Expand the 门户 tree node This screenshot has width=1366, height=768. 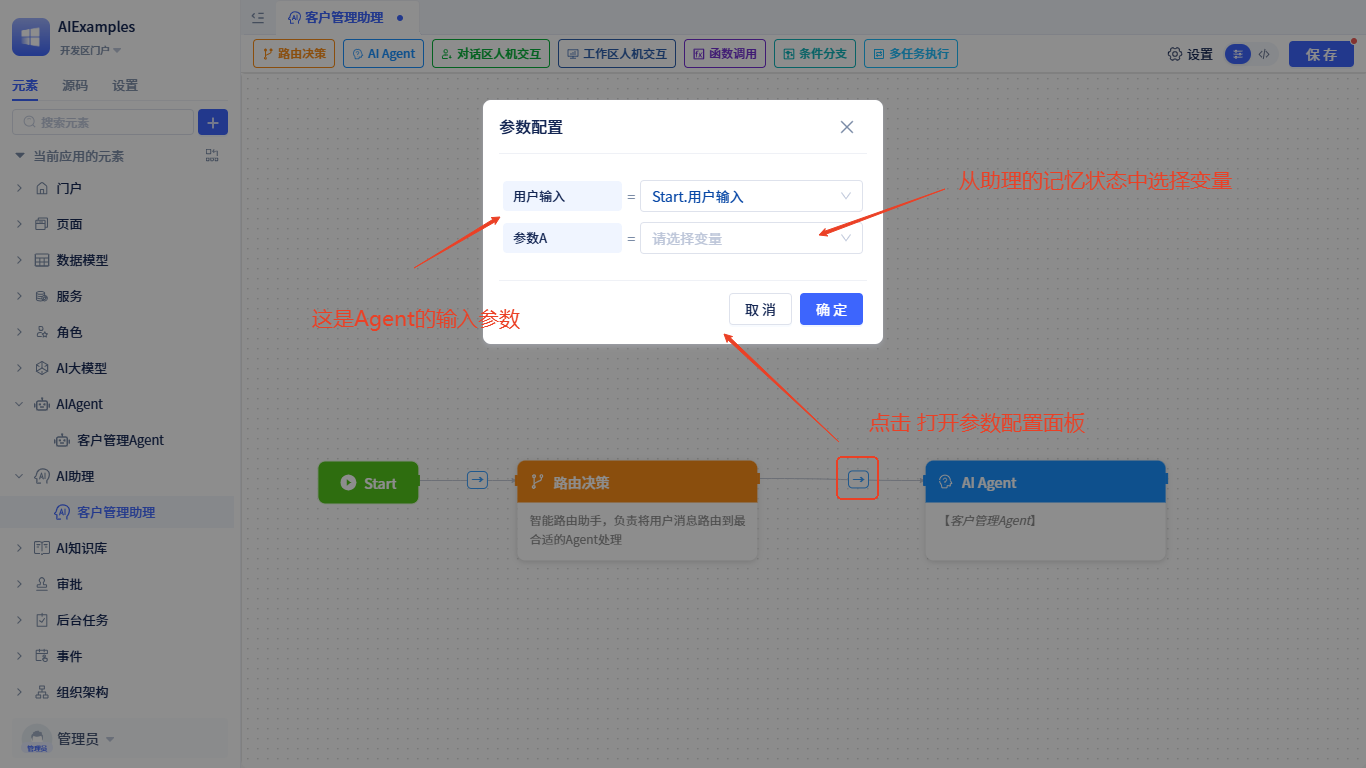click(19, 188)
